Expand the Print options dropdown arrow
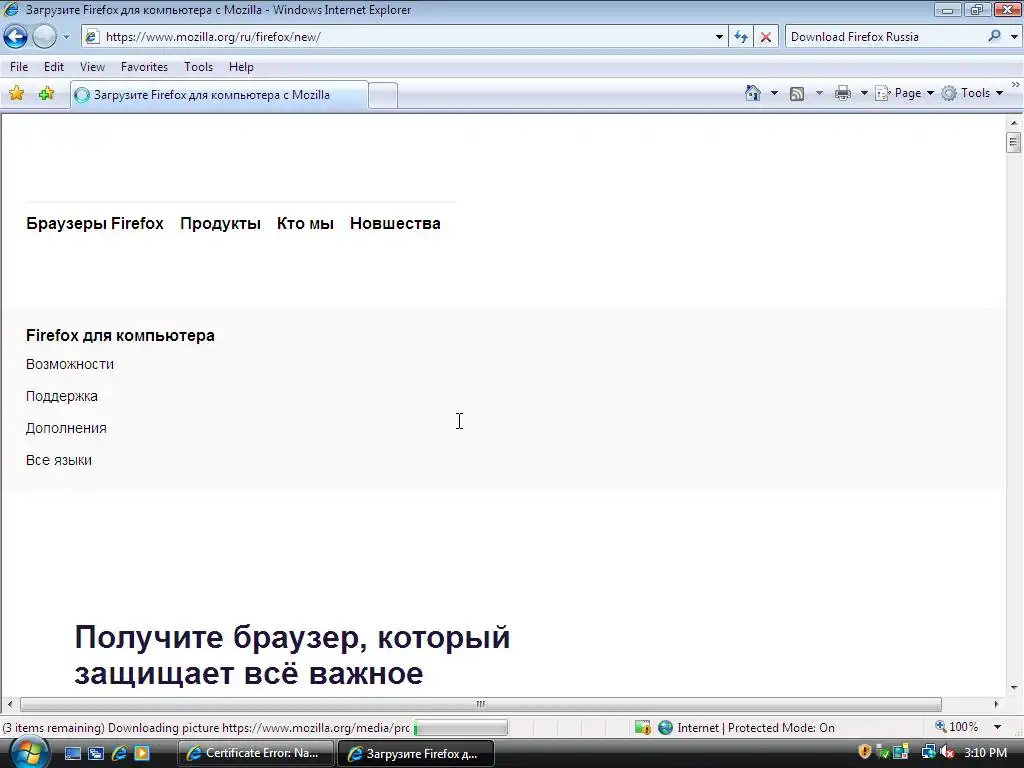This screenshot has height=768, width=1024. pos(863,93)
